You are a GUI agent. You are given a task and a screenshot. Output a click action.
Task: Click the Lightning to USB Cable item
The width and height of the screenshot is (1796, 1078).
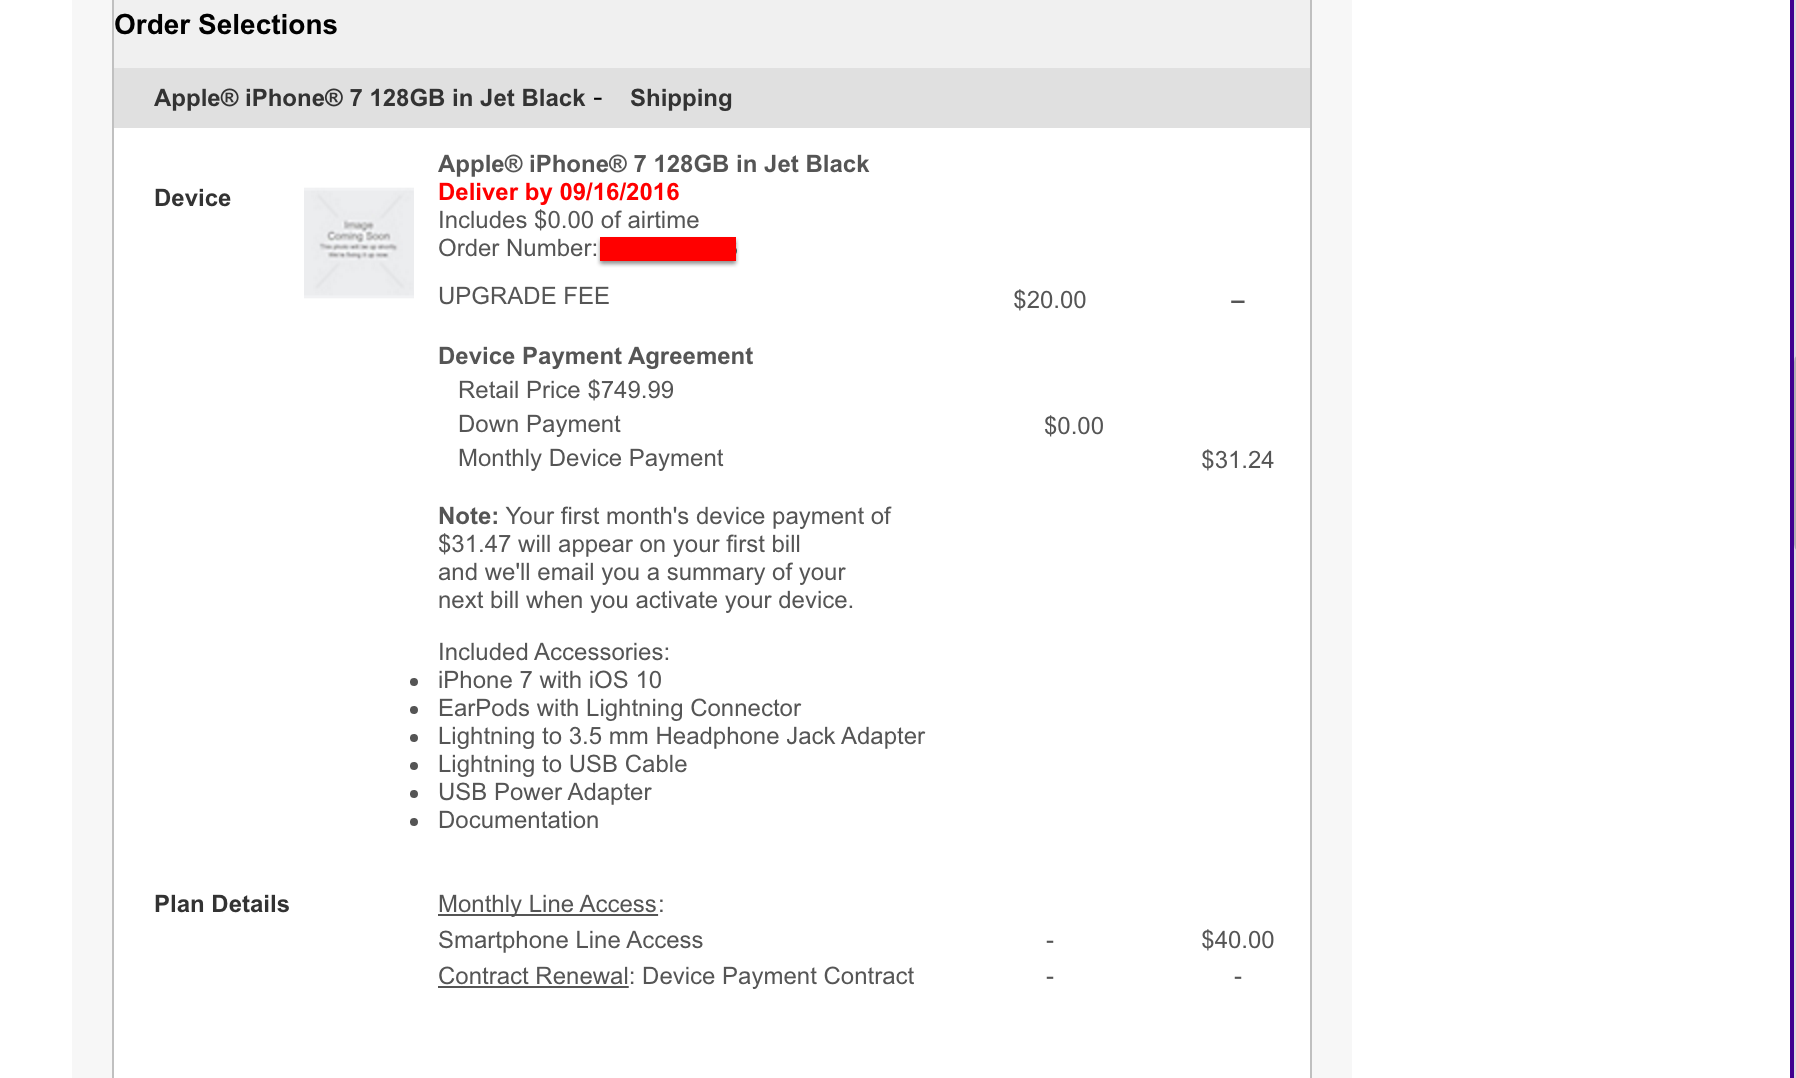tap(562, 764)
